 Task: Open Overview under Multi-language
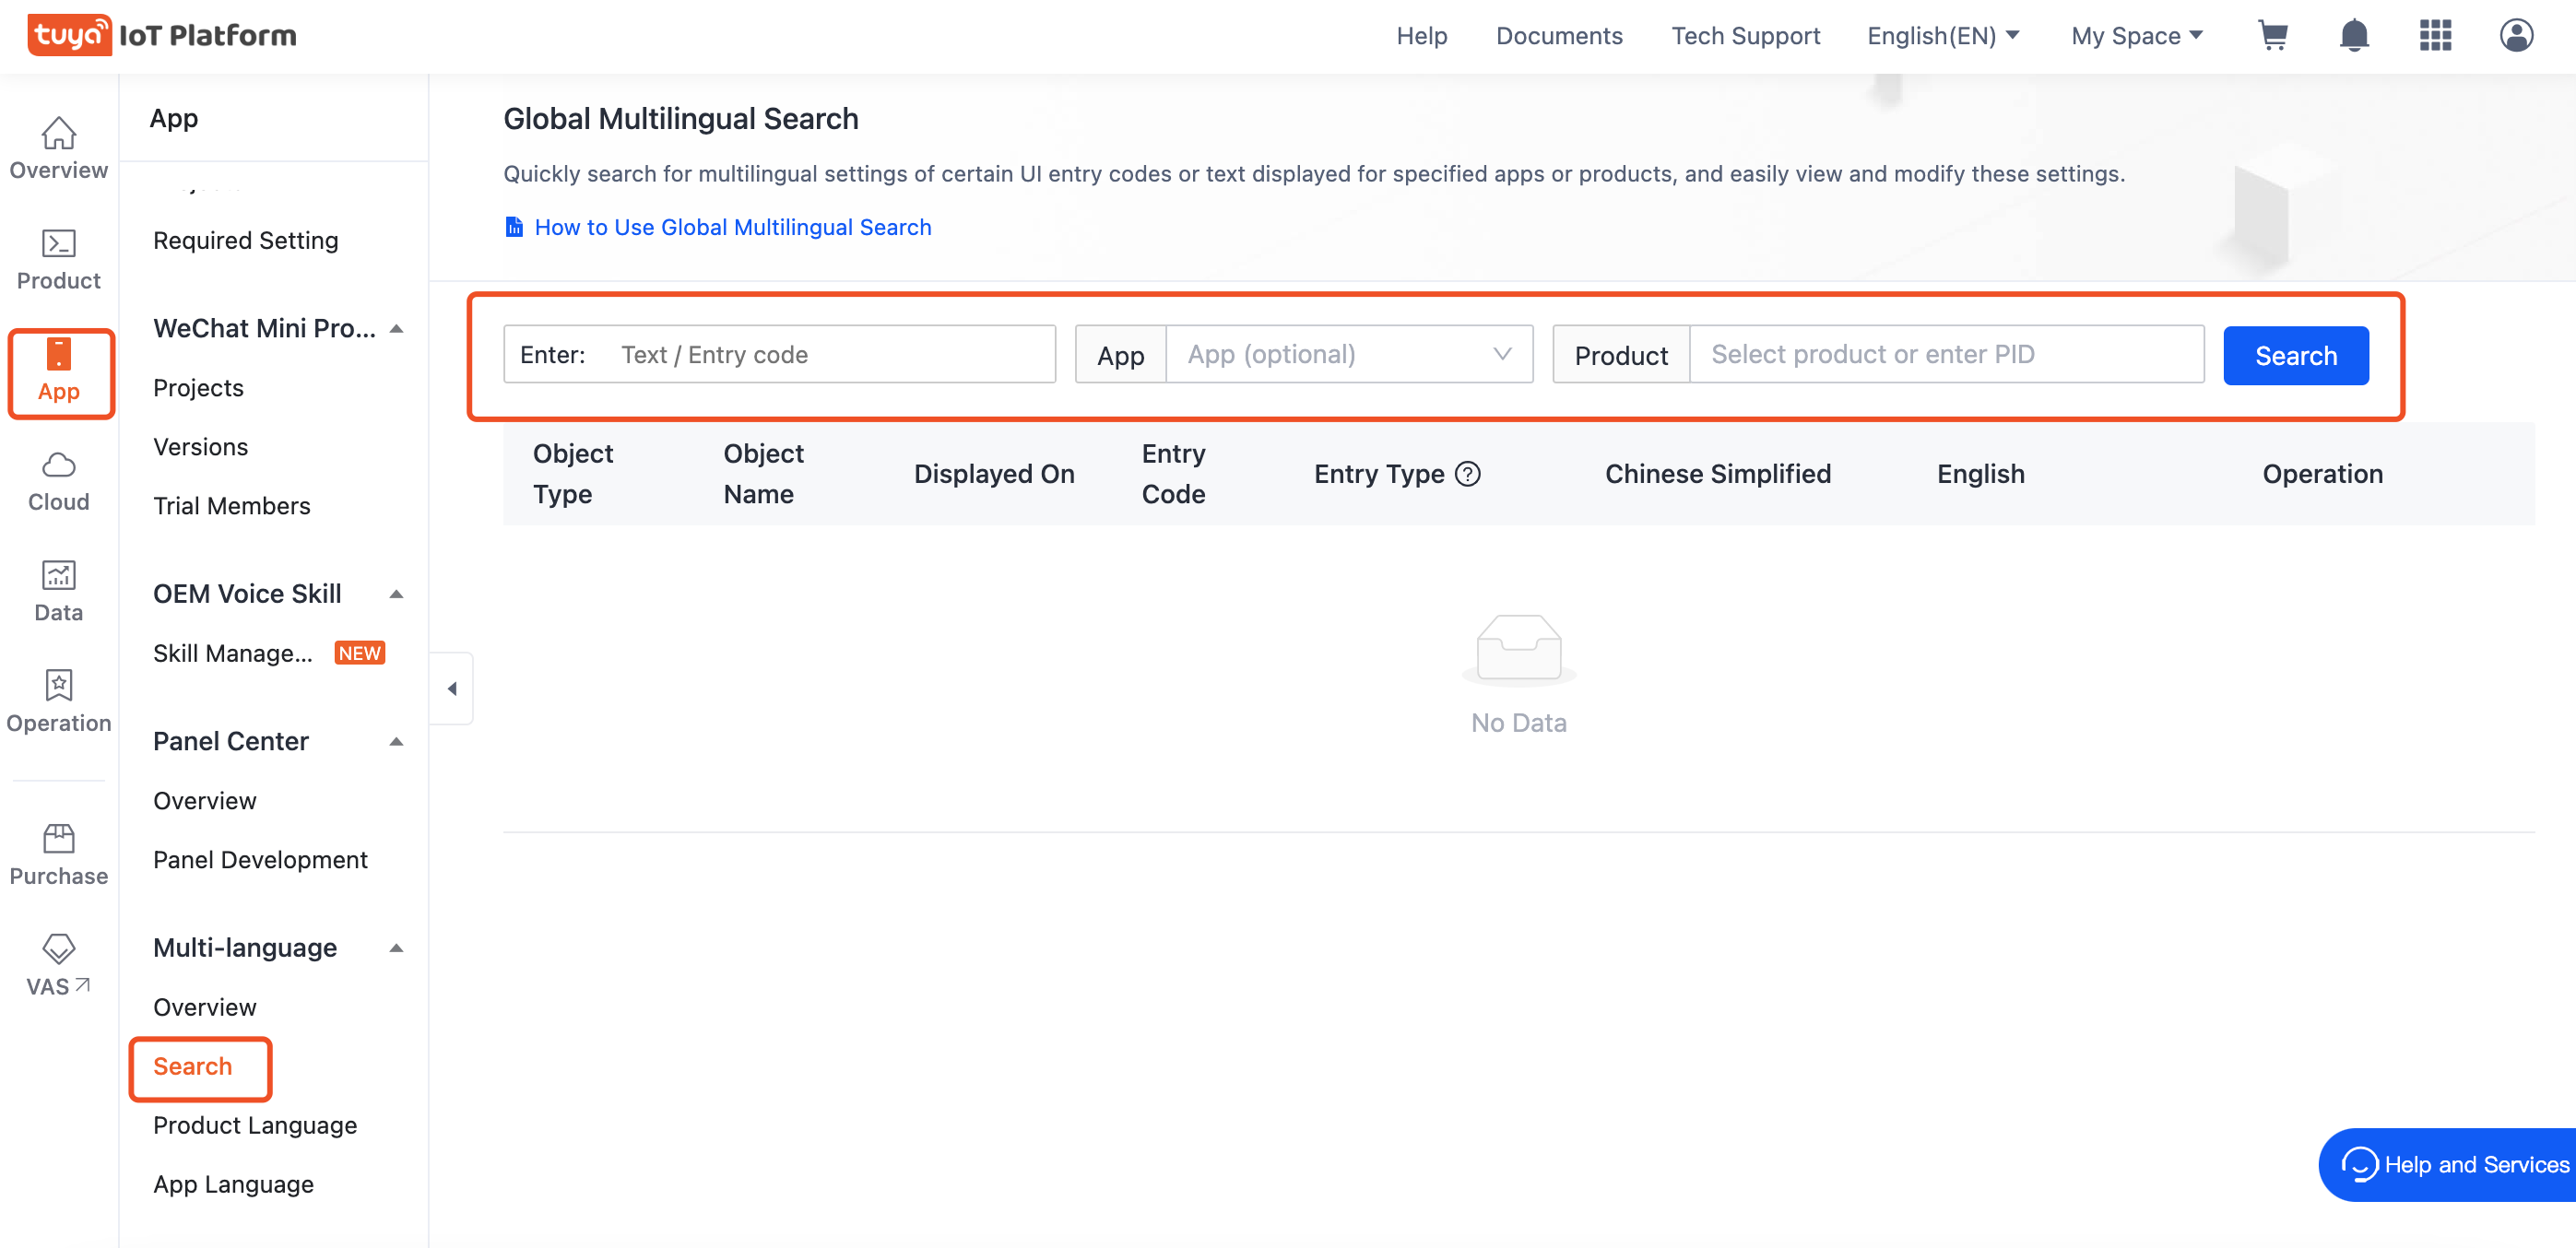204,1007
